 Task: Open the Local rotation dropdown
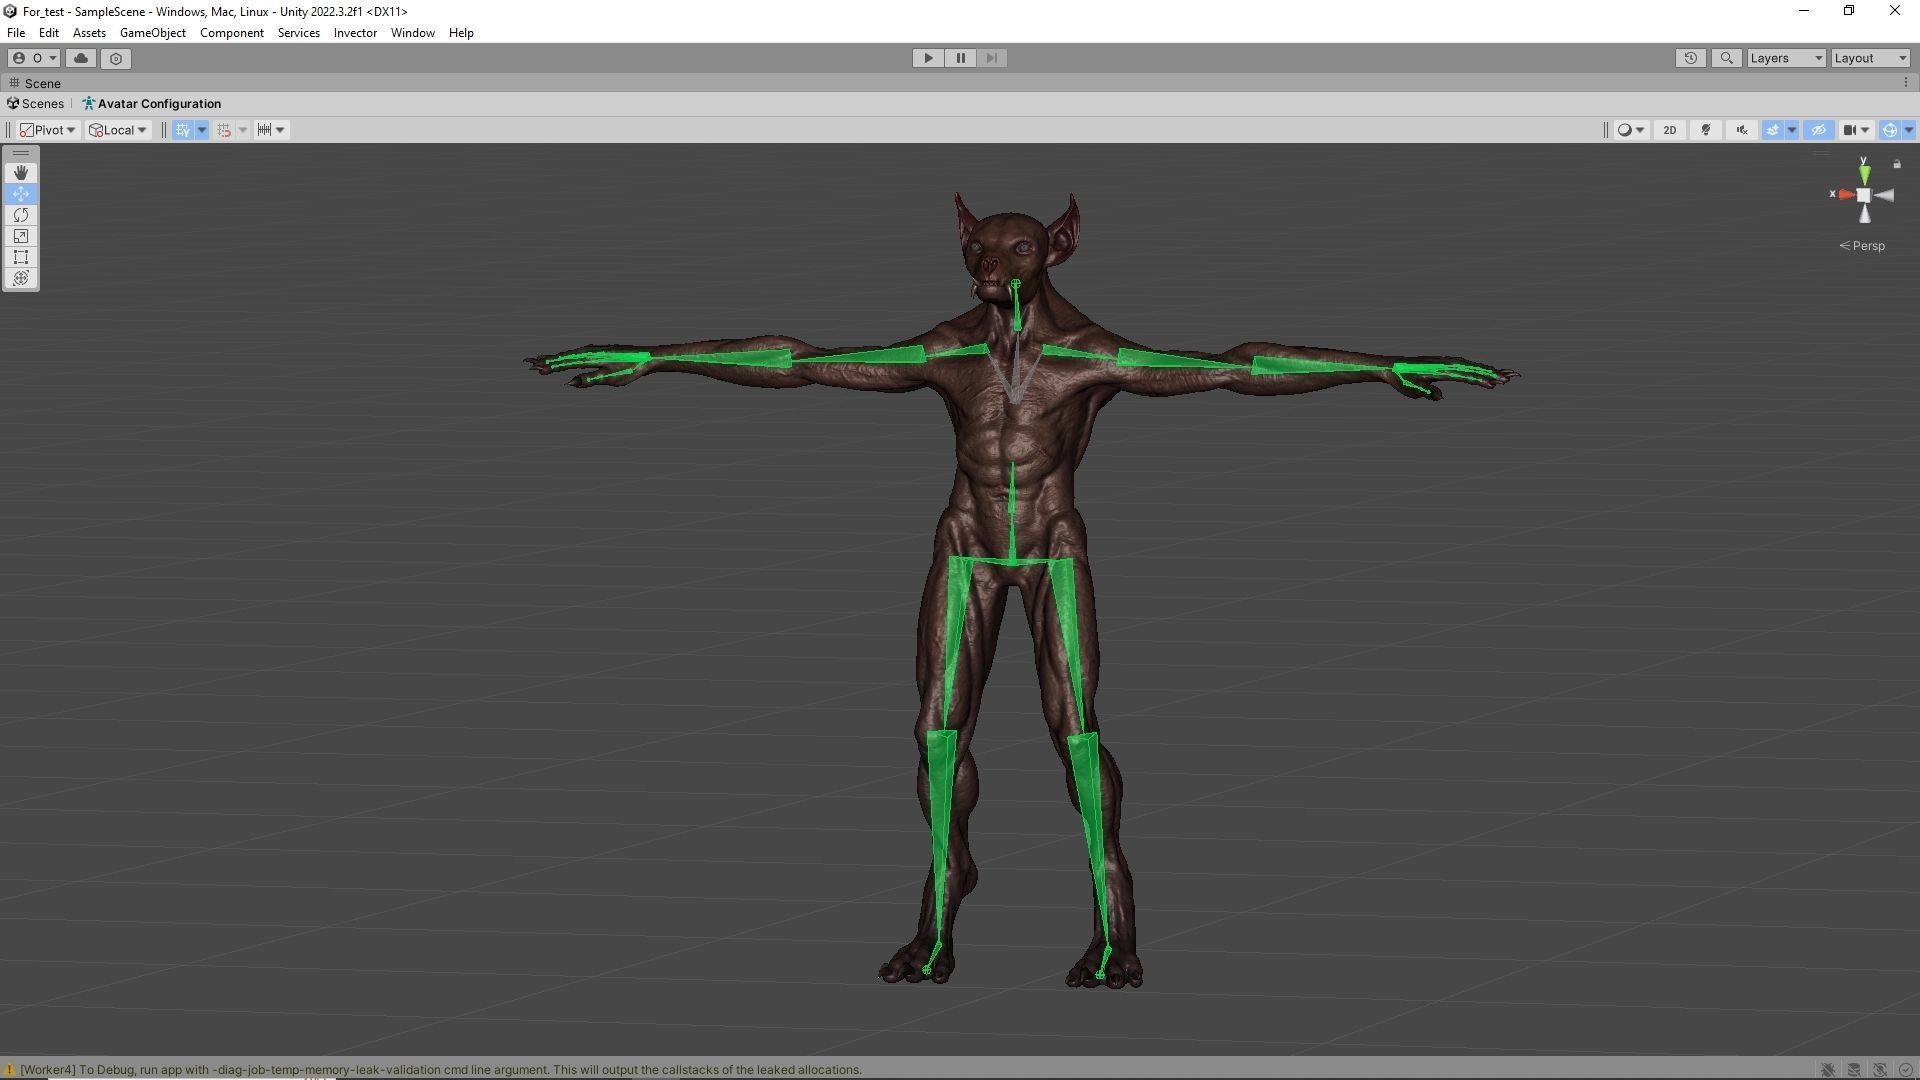tap(118, 130)
